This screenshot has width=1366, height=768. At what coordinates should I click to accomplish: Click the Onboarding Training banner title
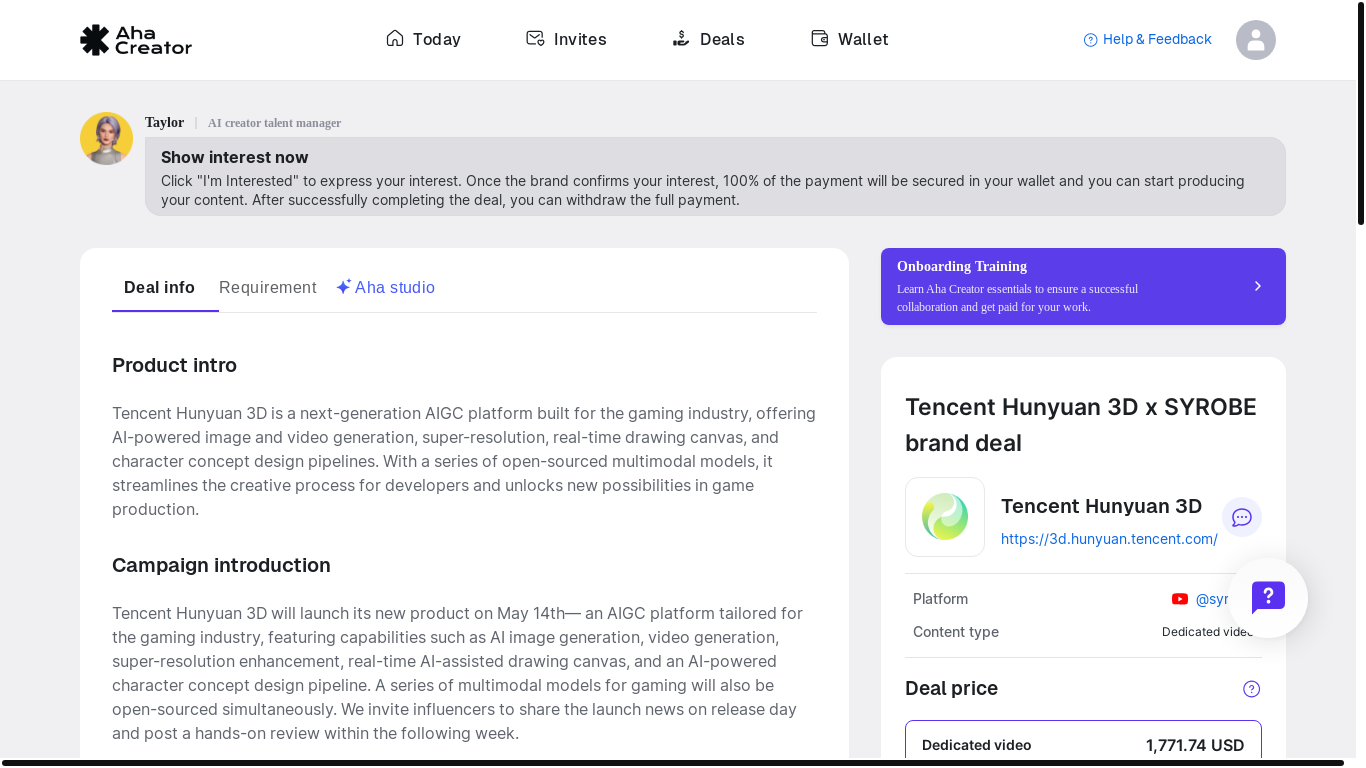click(x=962, y=266)
